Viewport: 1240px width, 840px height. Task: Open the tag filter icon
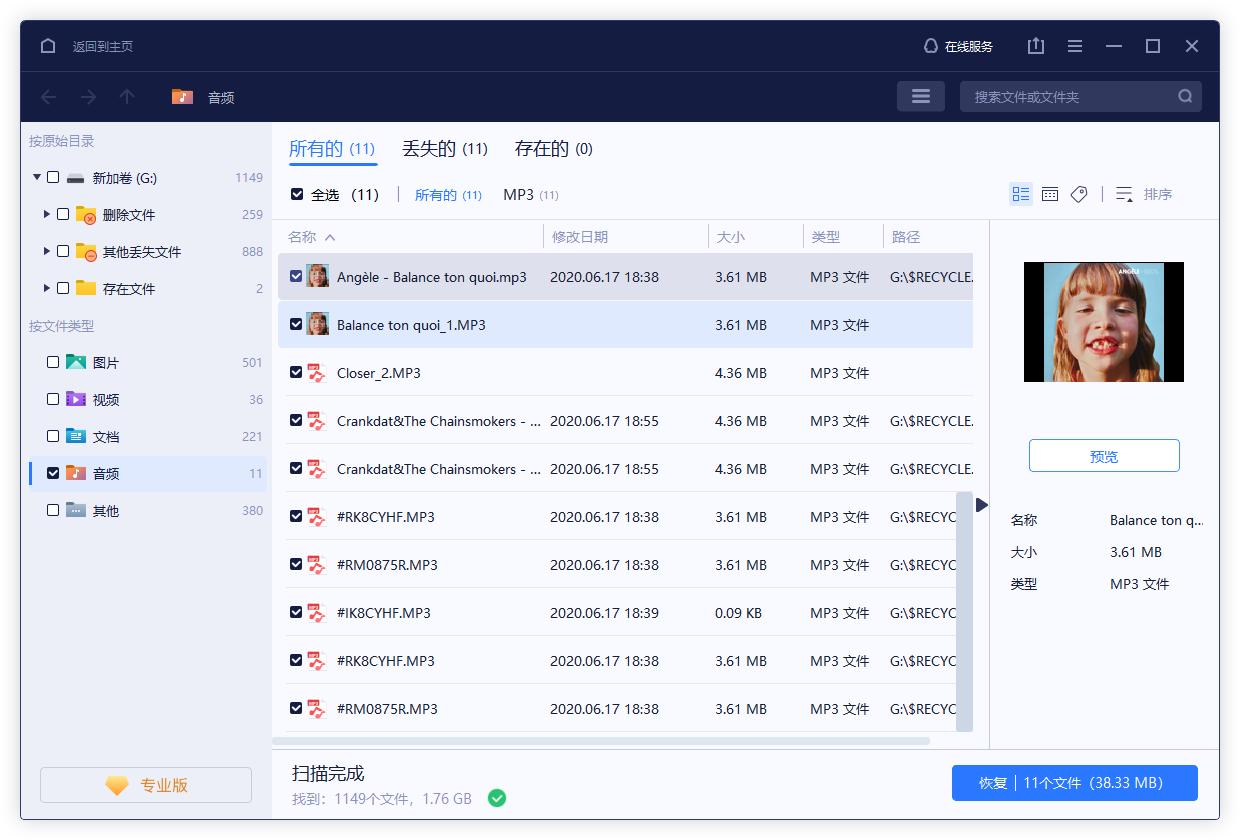click(x=1079, y=194)
